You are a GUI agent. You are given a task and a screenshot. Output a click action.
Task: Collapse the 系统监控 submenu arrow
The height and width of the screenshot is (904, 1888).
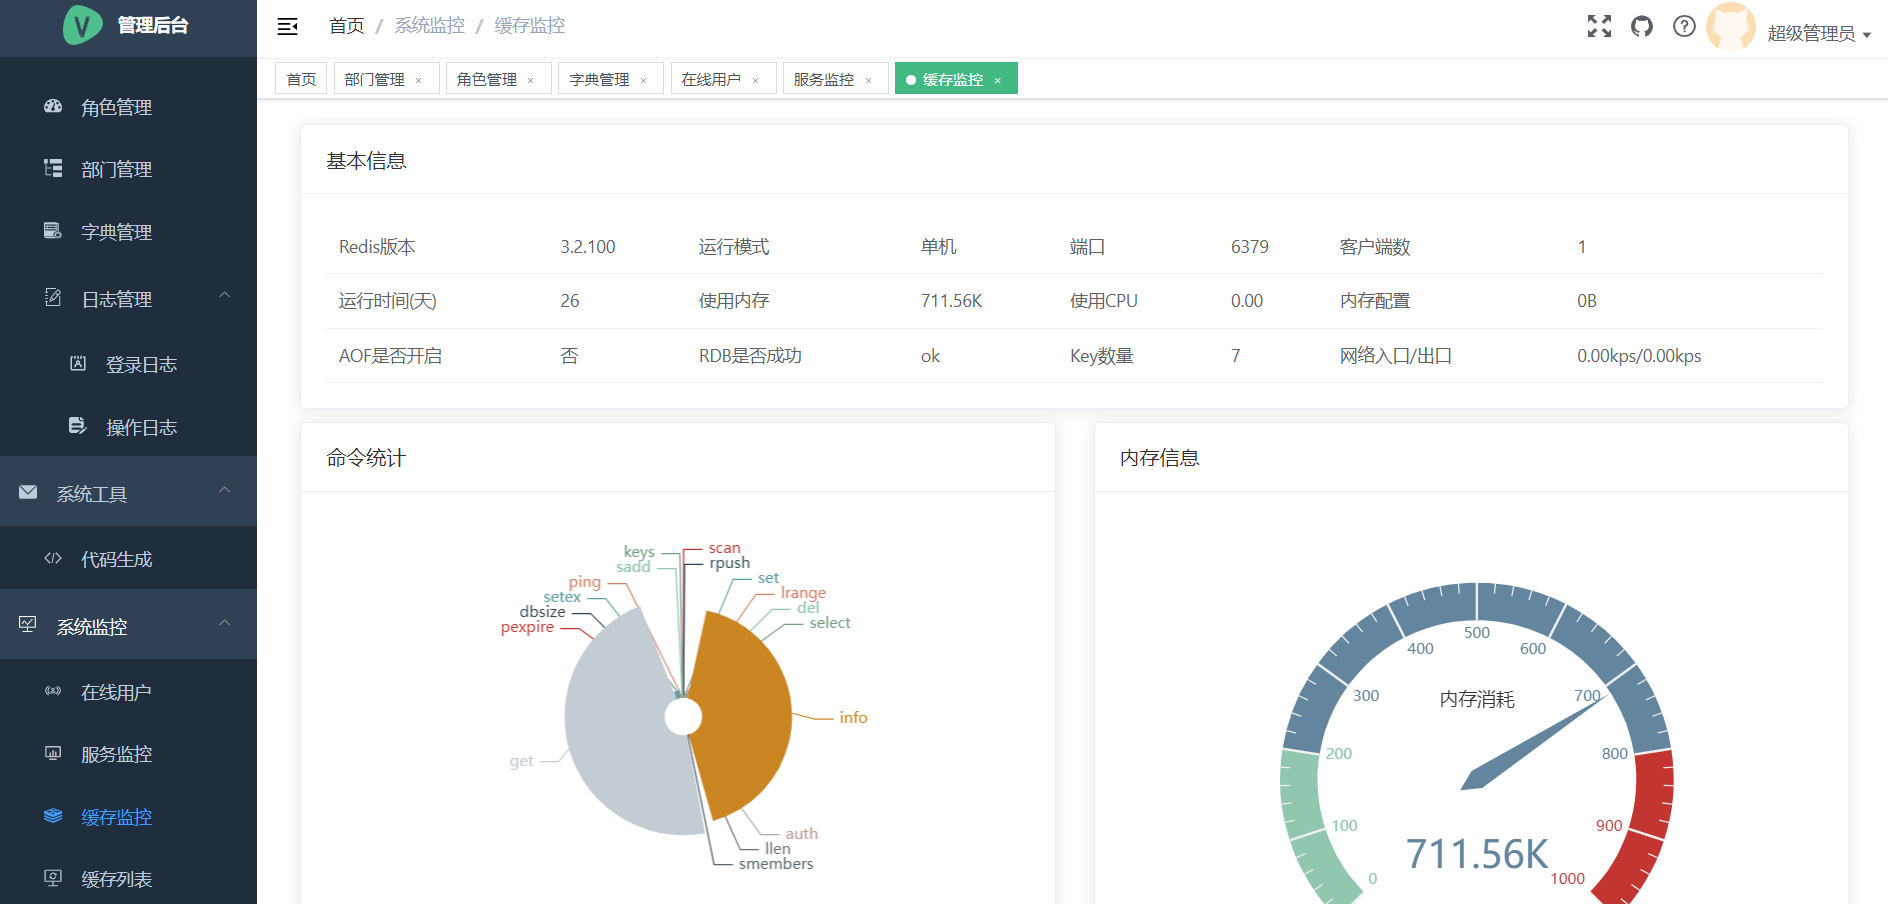(225, 623)
